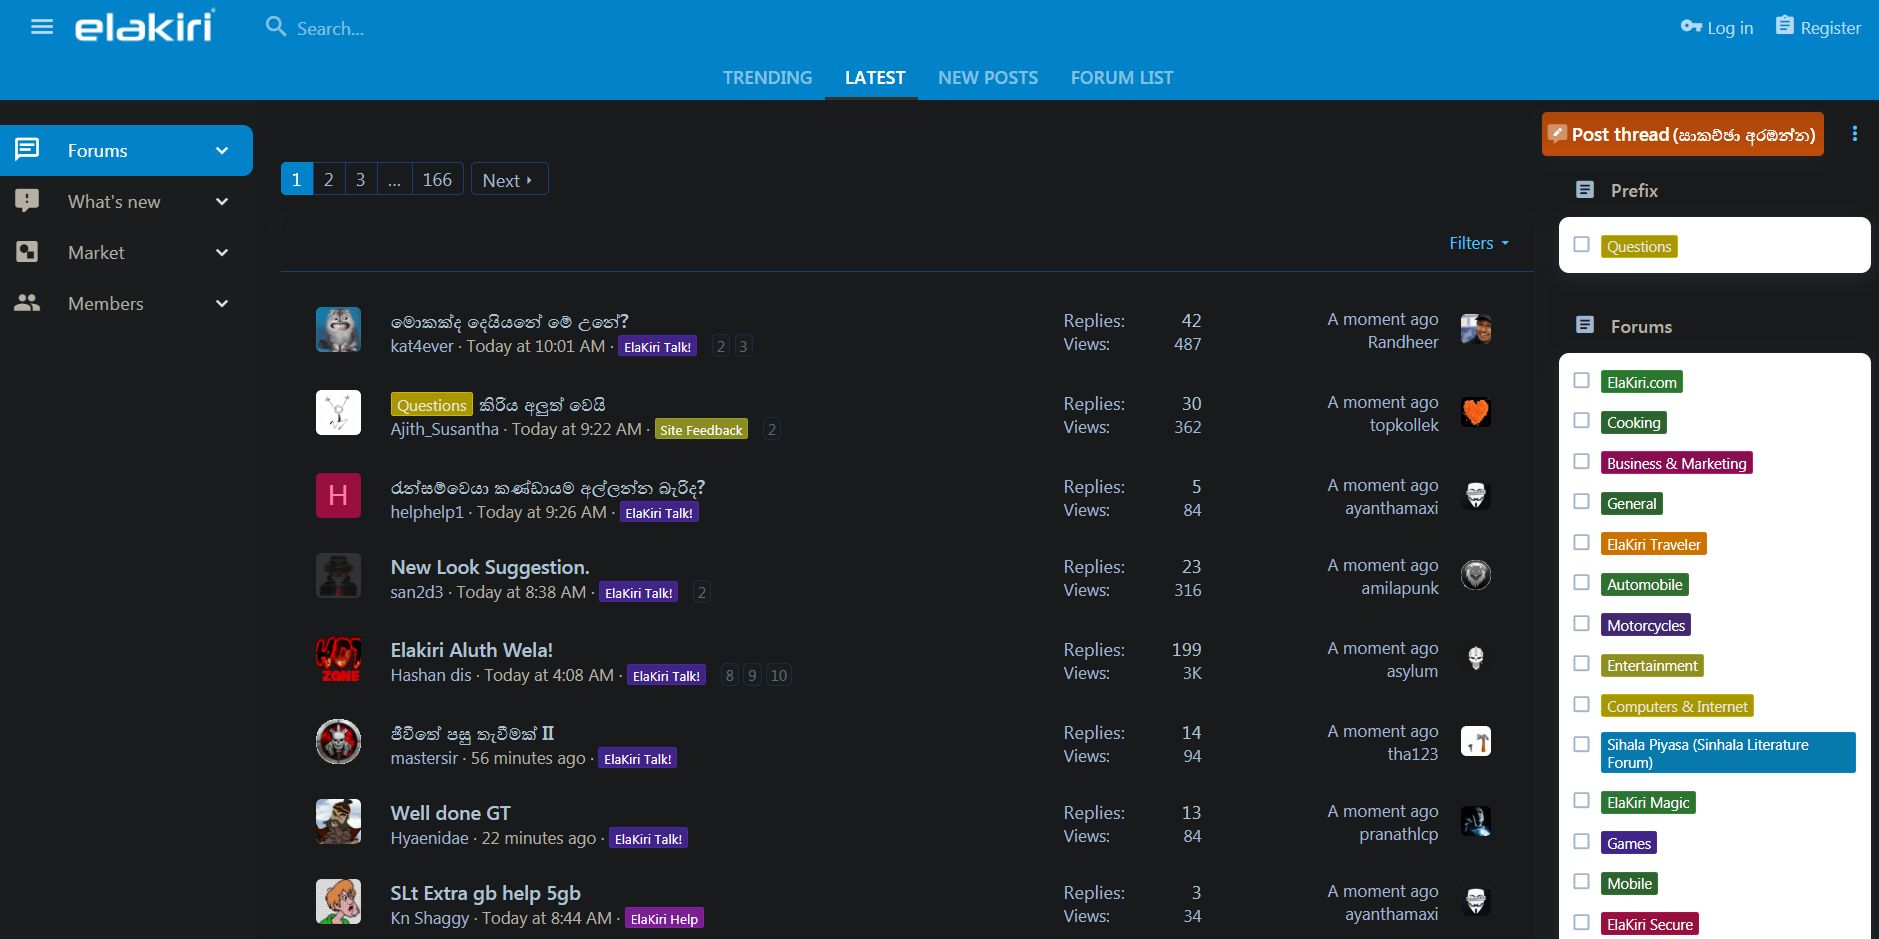Jump to page 166
The width and height of the screenshot is (1879, 939).
437,179
